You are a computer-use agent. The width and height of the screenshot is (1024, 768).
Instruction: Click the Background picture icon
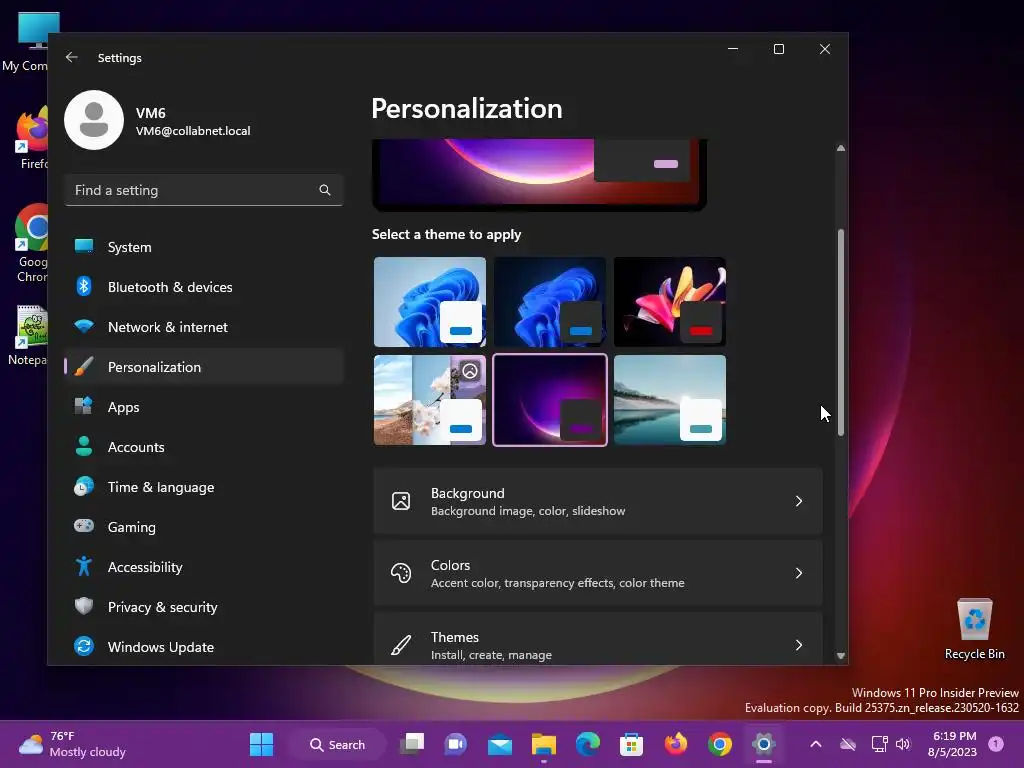click(401, 501)
